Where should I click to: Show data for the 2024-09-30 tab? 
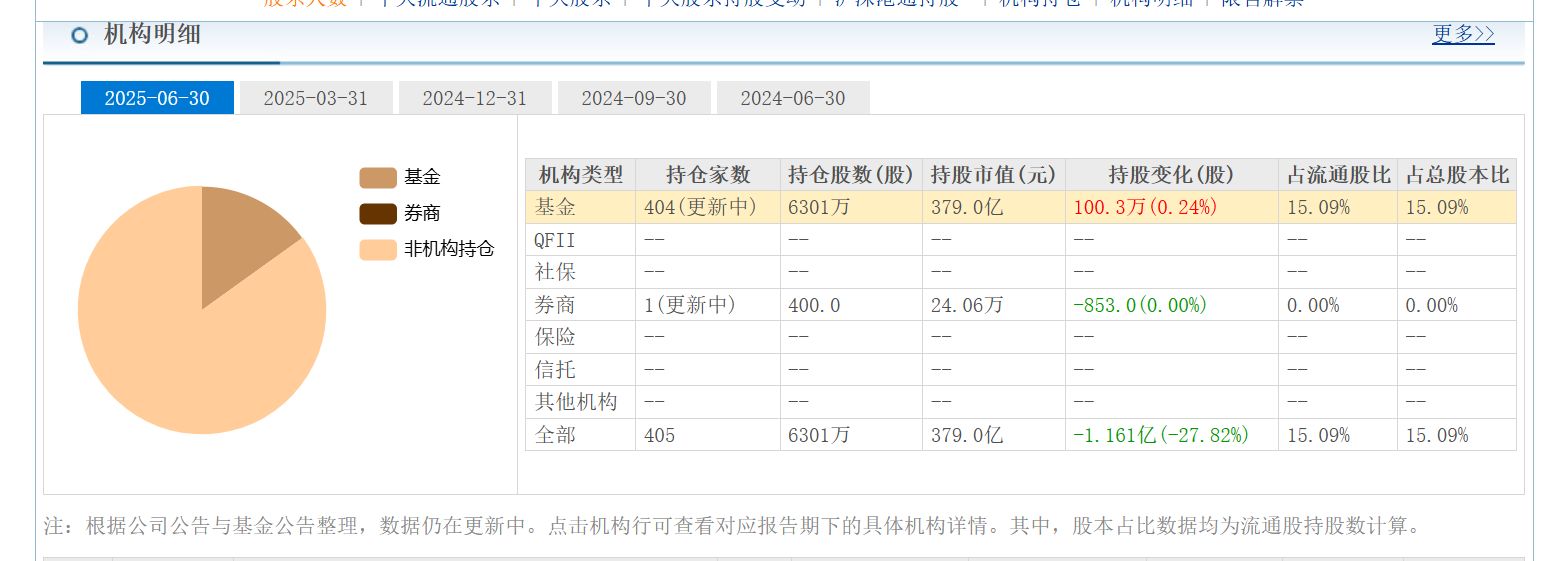pos(634,98)
